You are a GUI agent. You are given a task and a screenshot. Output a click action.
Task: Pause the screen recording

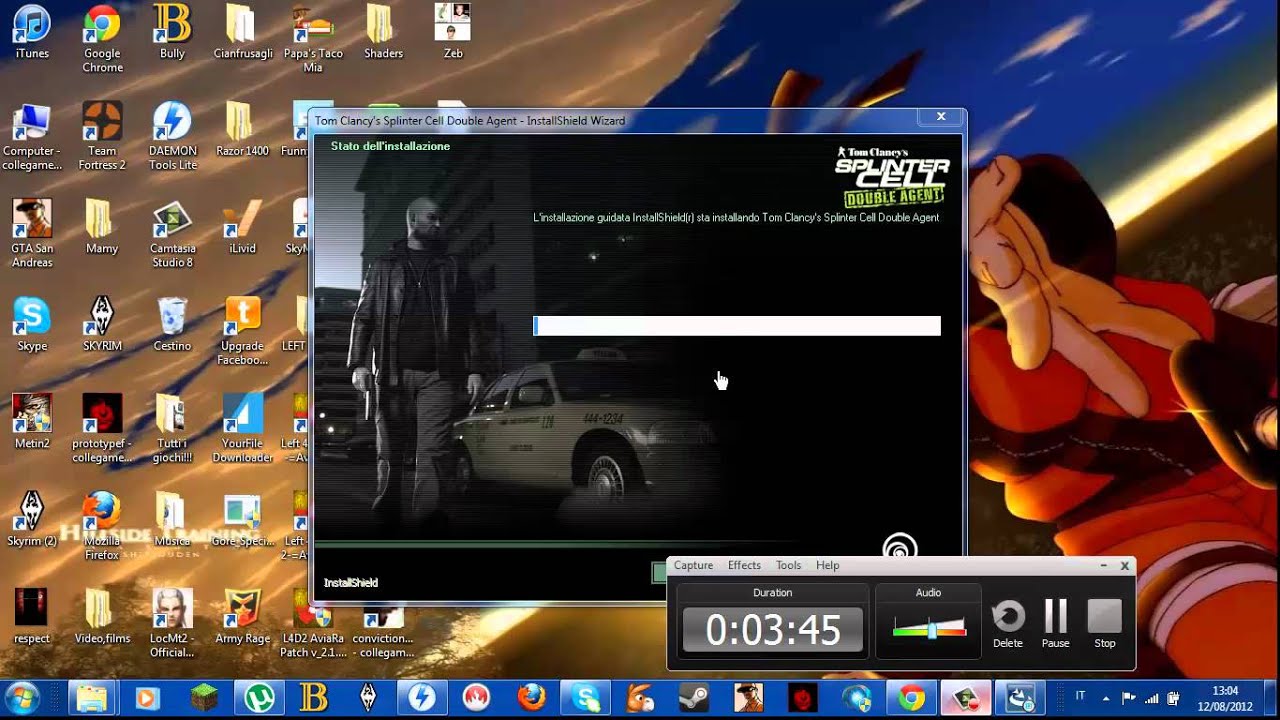click(1056, 624)
